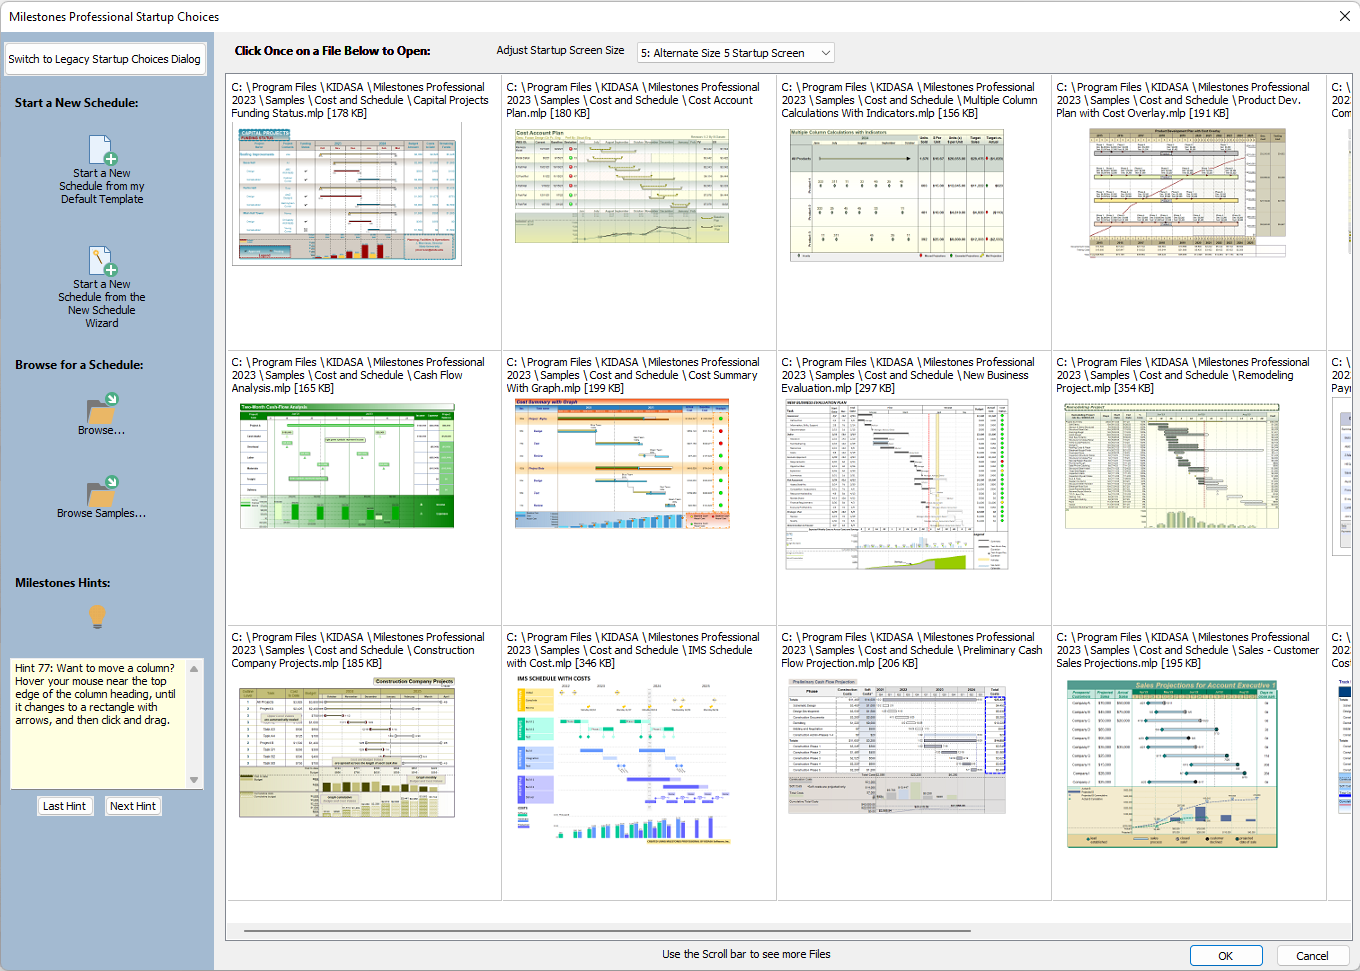
Task: Open the Adjust Startup Screen Size dropdown
Action: (735, 53)
